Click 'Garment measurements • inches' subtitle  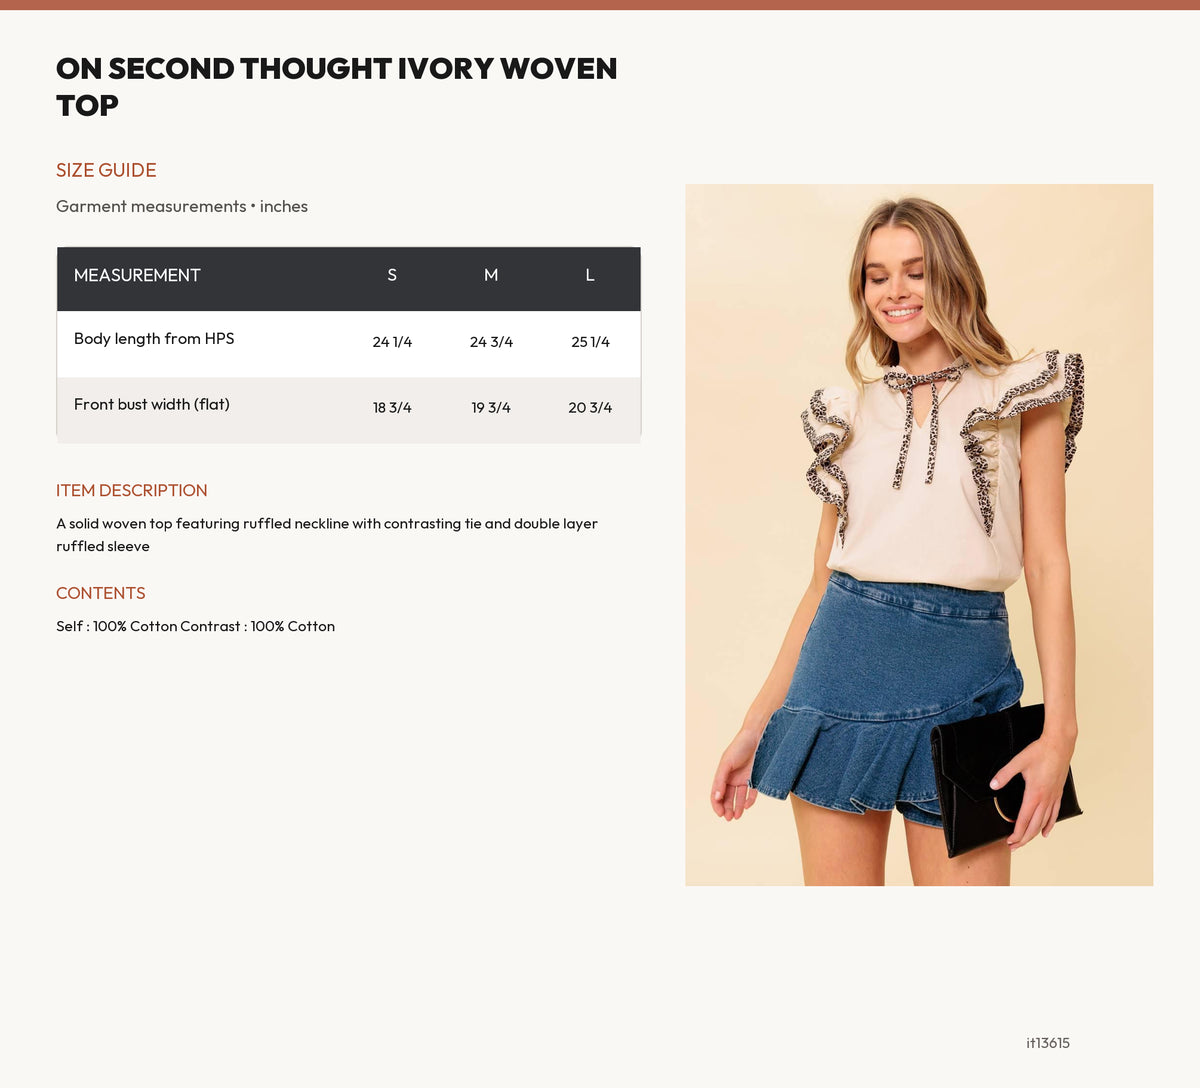coord(182,206)
